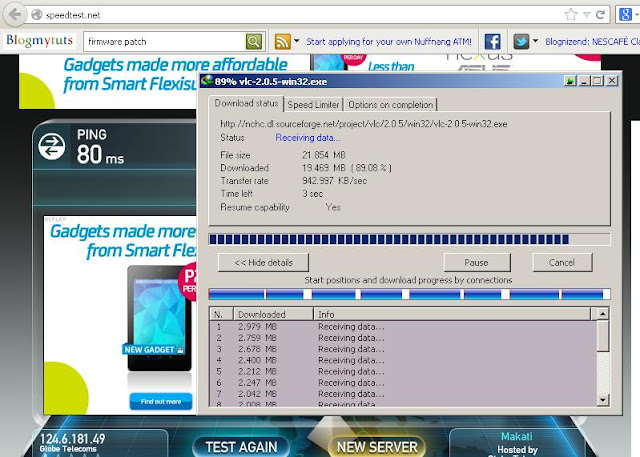This screenshot has width=640, height=457.
Task: Click the connections list scrollbar thumb
Action: pyautogui.click(x=603, y=335)
